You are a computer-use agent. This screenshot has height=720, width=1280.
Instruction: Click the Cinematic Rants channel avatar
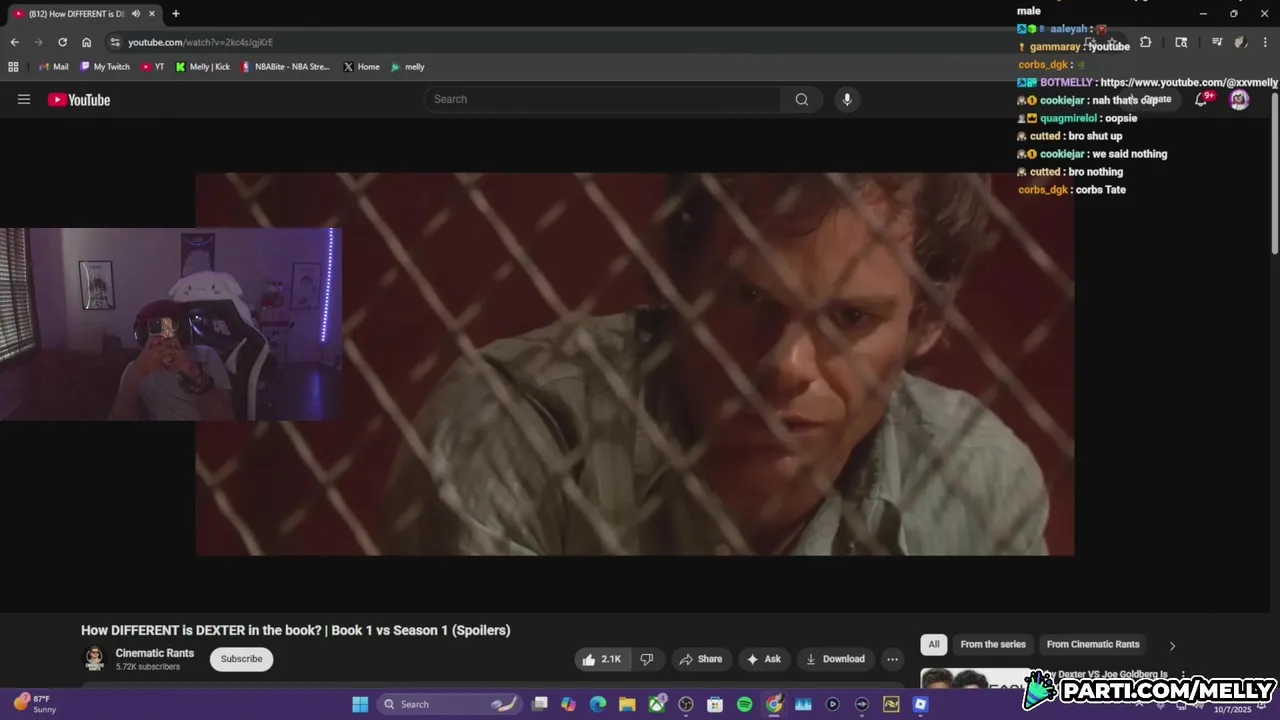[x=95, y=659]
